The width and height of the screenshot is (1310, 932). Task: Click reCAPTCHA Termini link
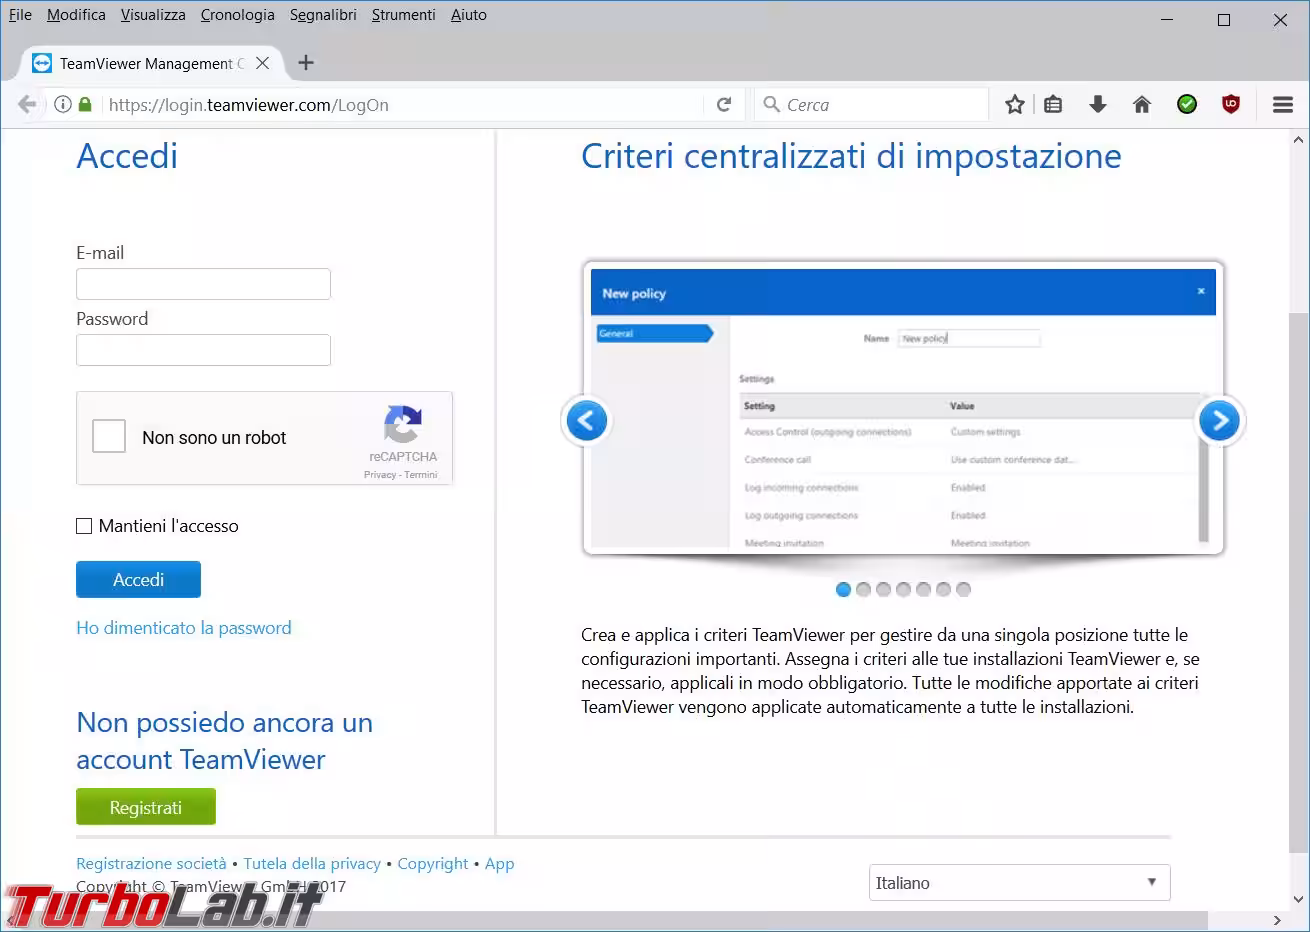click(421, 475)
